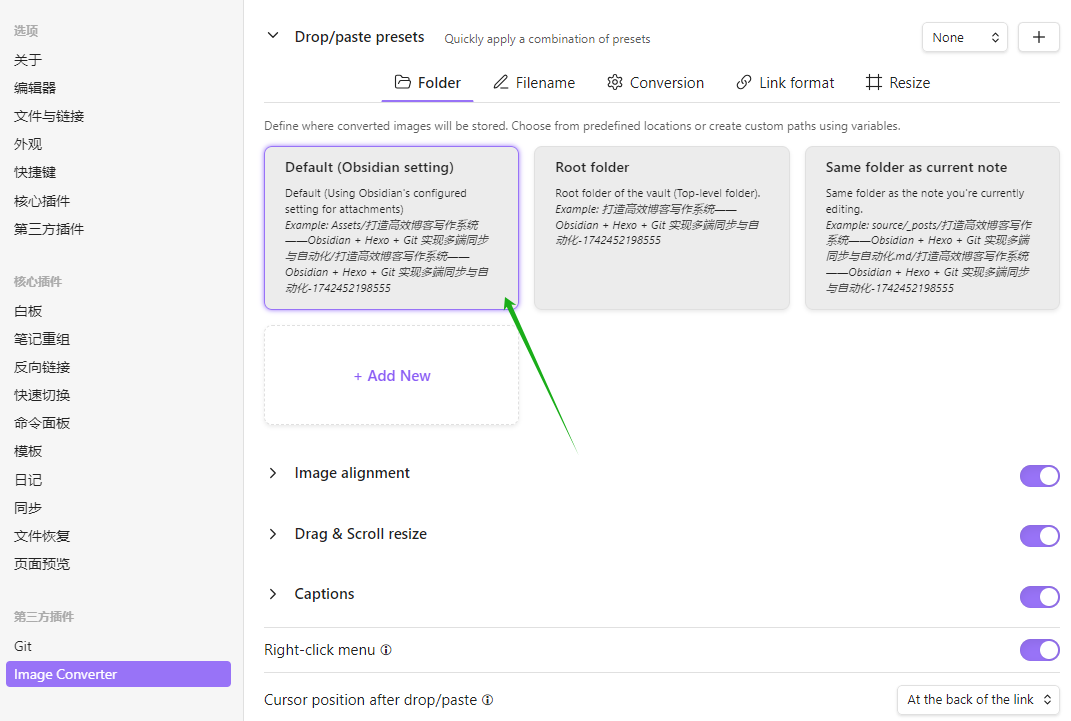Switch to the Filename tab
This screenshot has height=721, width=1071.
click(534, 83)
